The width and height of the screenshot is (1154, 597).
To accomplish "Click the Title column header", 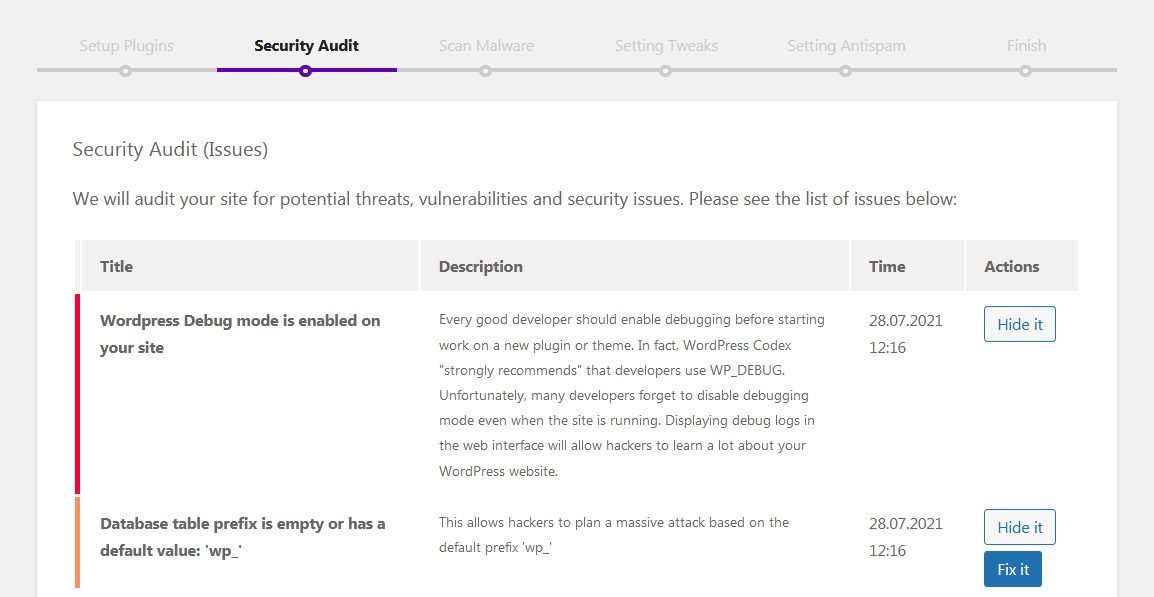I will pyautogui.click(x=117, y=267).
